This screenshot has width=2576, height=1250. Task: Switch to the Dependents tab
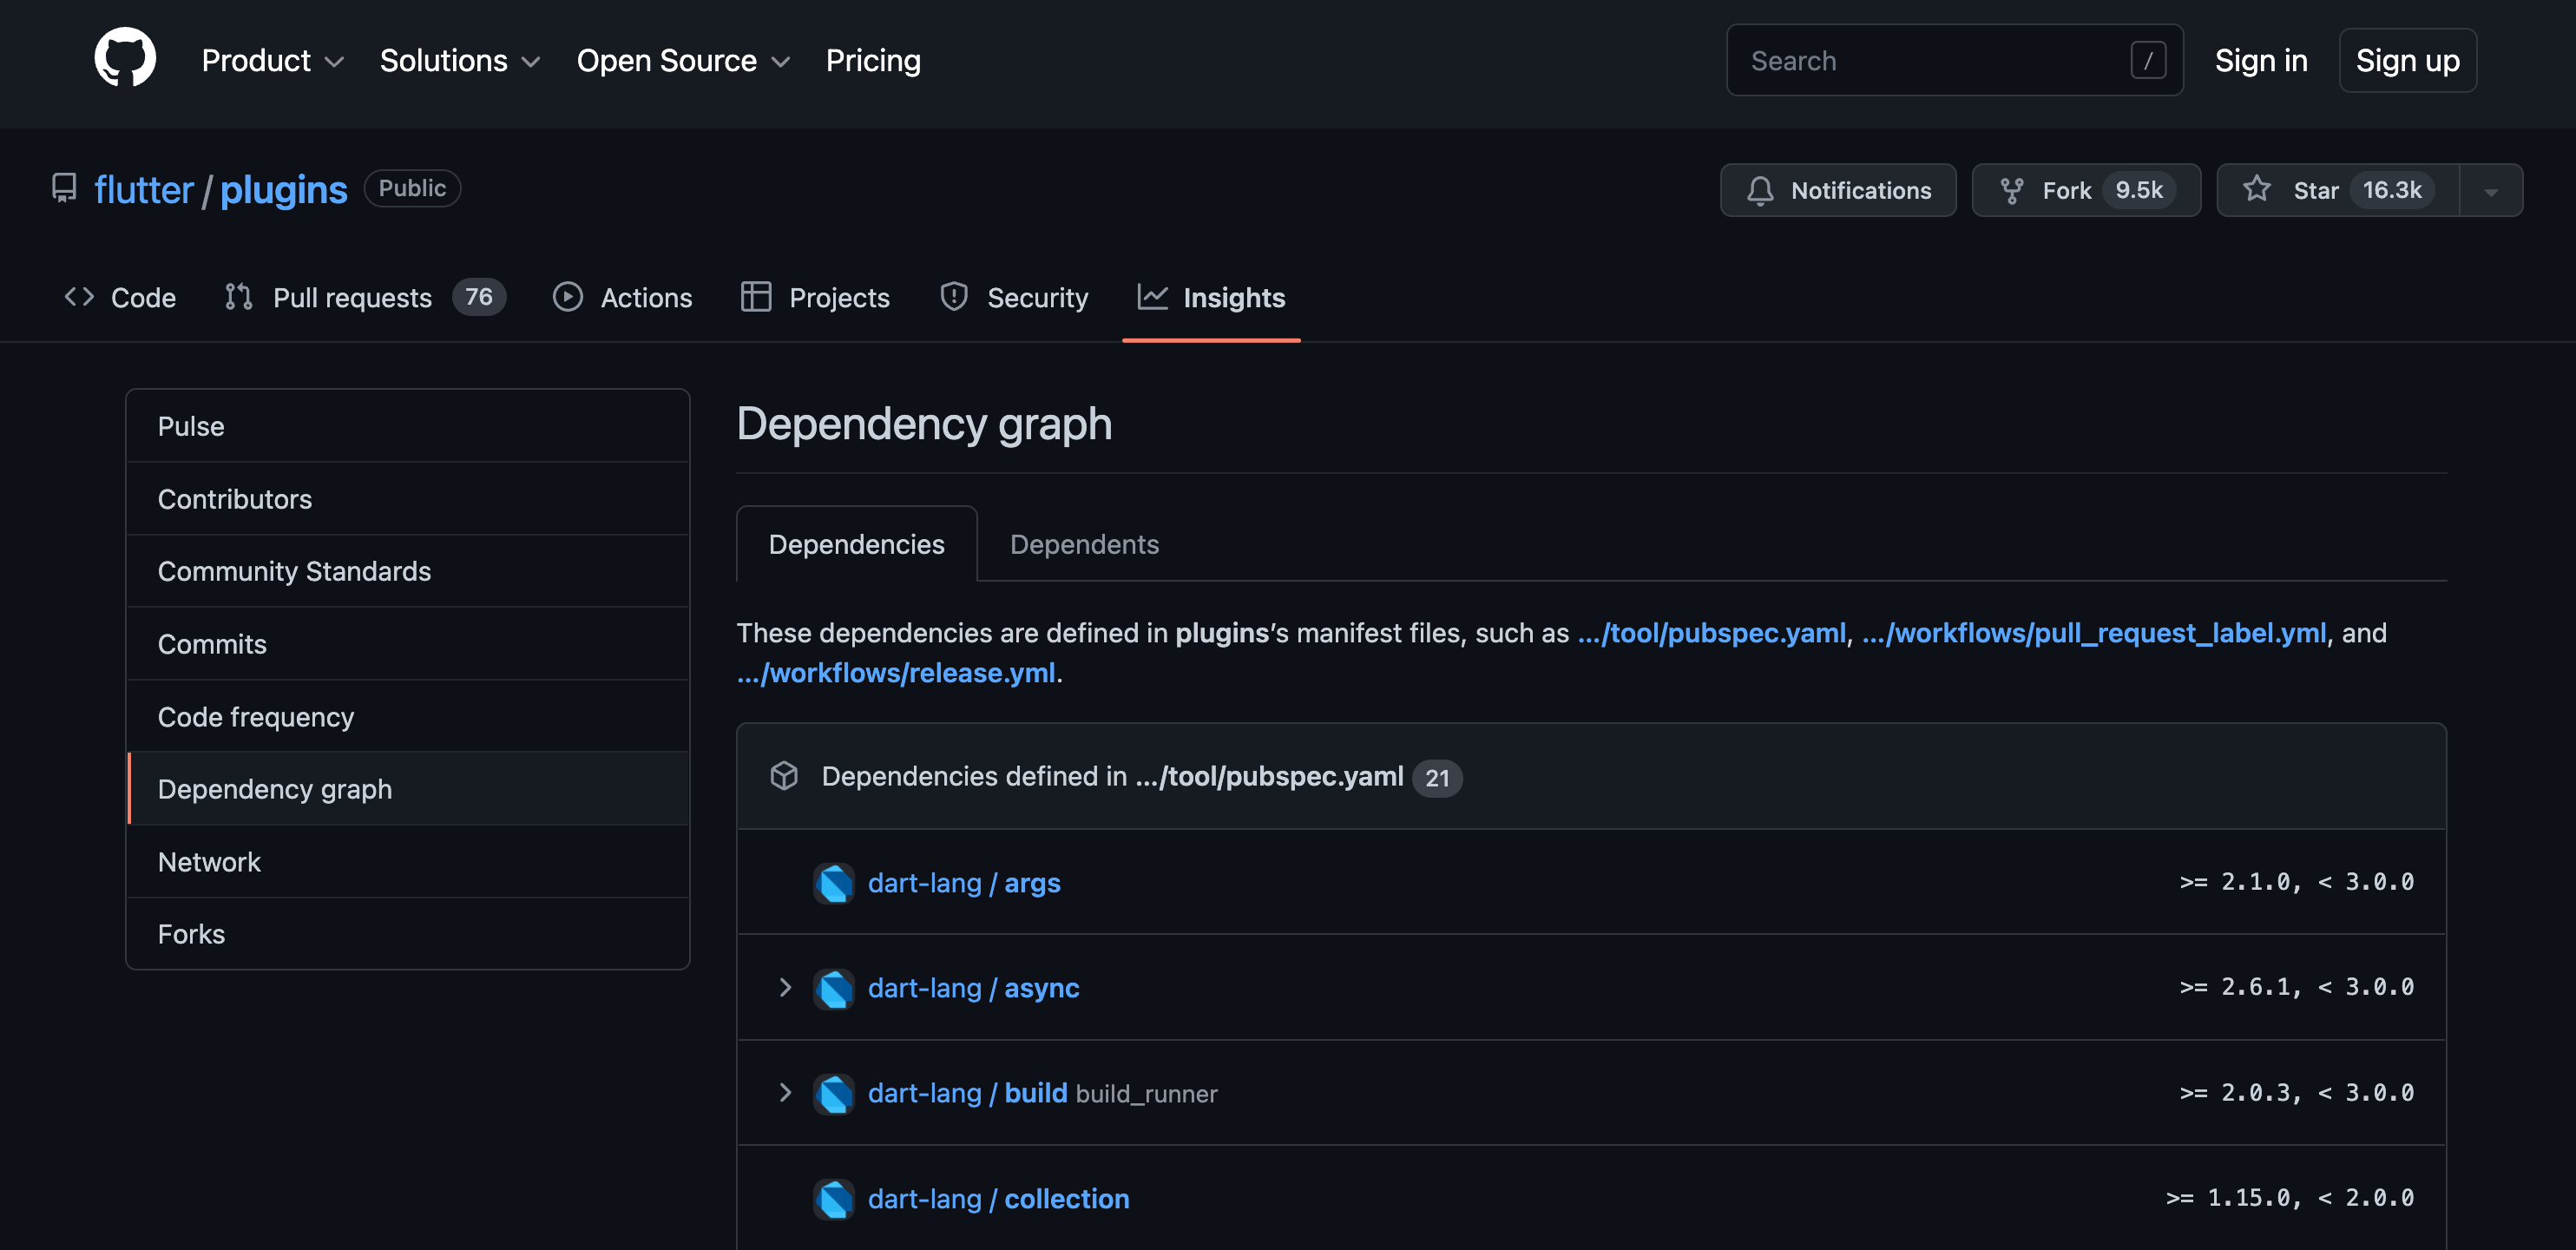[x=1084, y=544]
